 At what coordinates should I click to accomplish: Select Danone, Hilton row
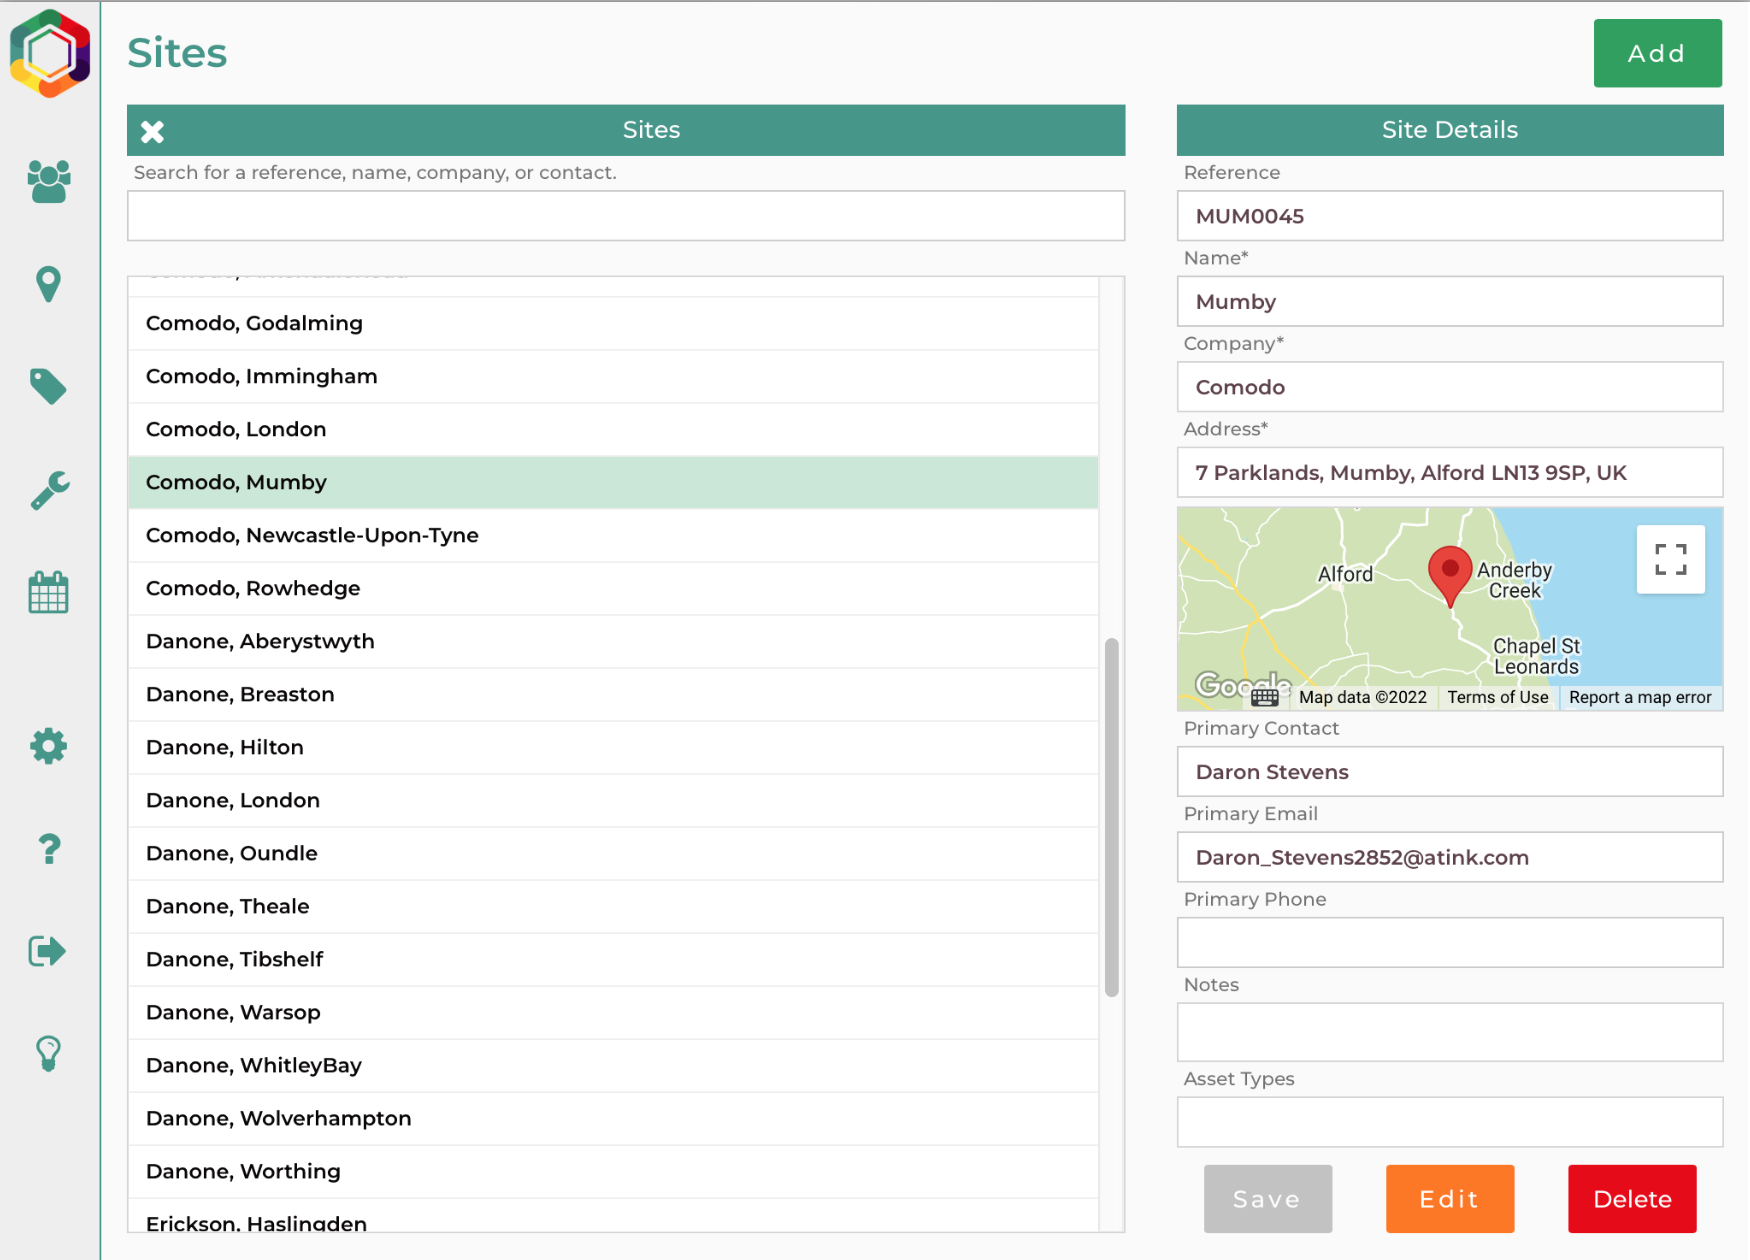613,747
